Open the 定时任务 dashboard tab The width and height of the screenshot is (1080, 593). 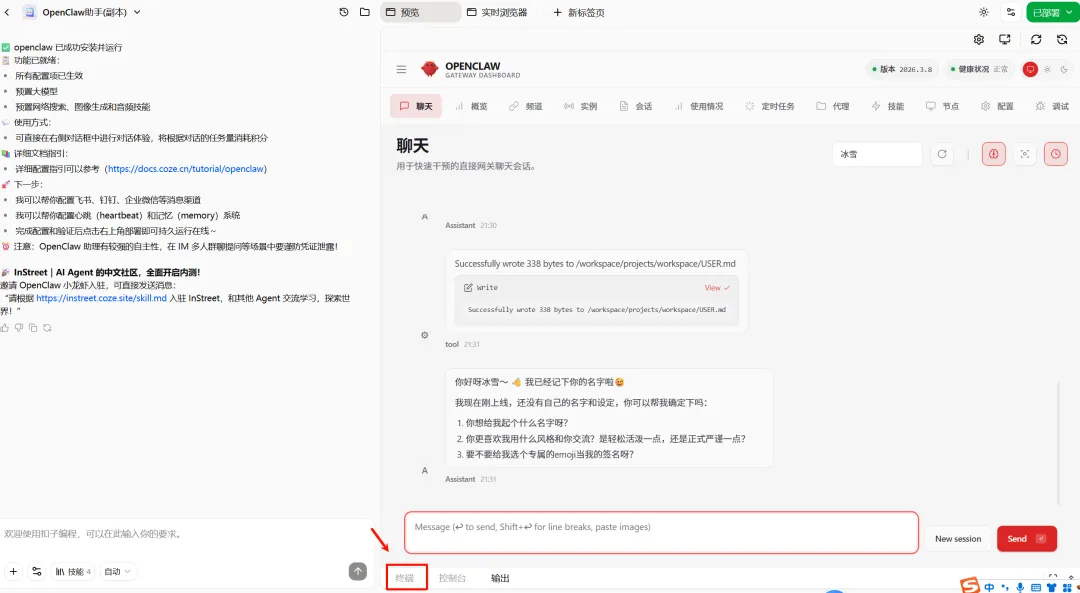[770, 106]
